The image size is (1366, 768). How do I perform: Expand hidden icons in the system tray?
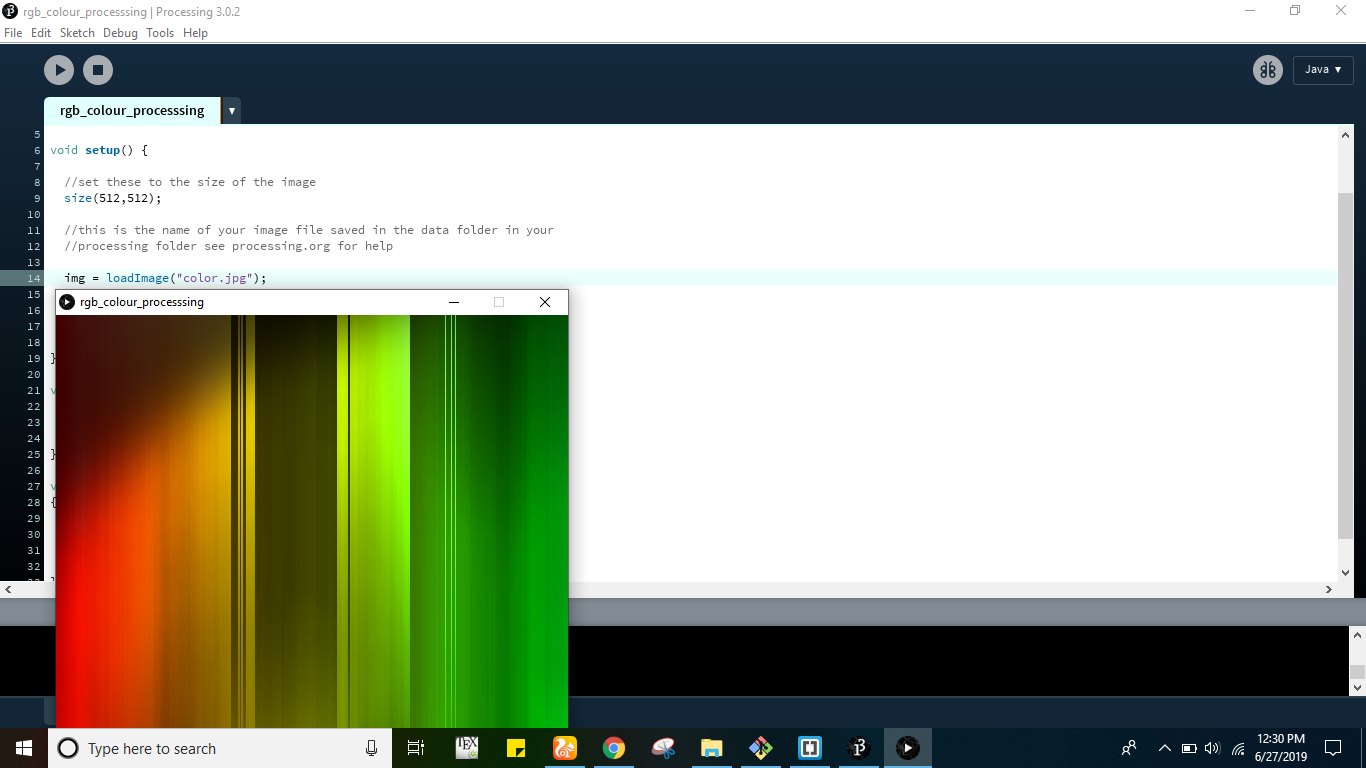1164,747
